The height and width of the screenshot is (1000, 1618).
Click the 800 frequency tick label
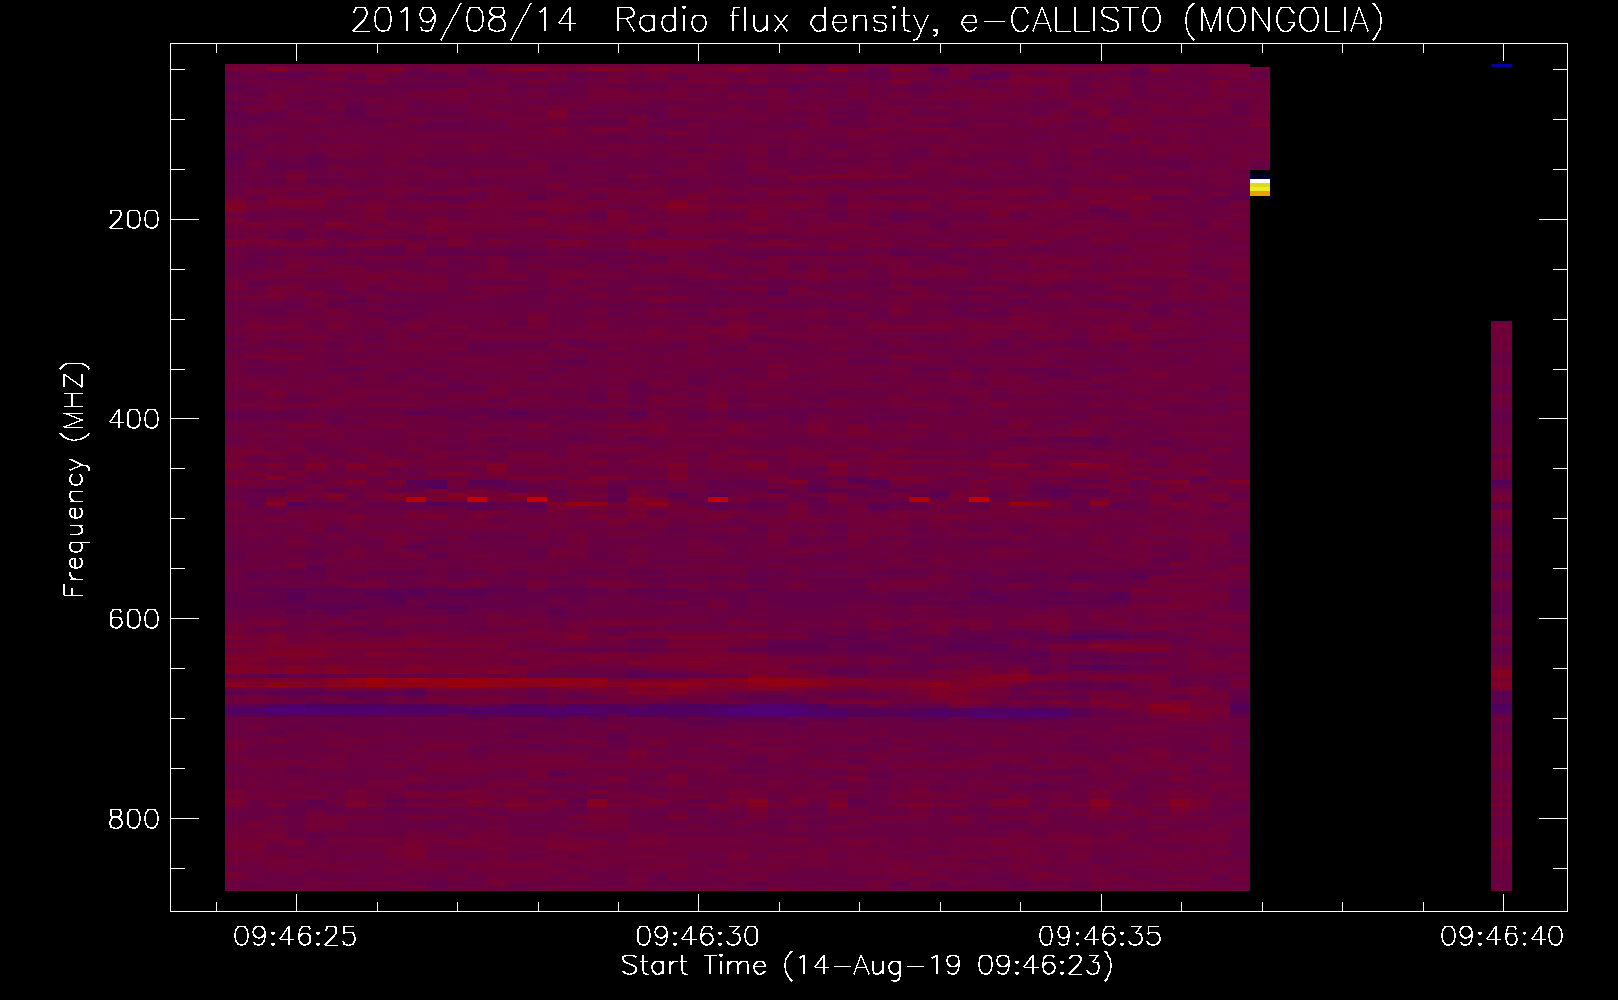point(134,819)
